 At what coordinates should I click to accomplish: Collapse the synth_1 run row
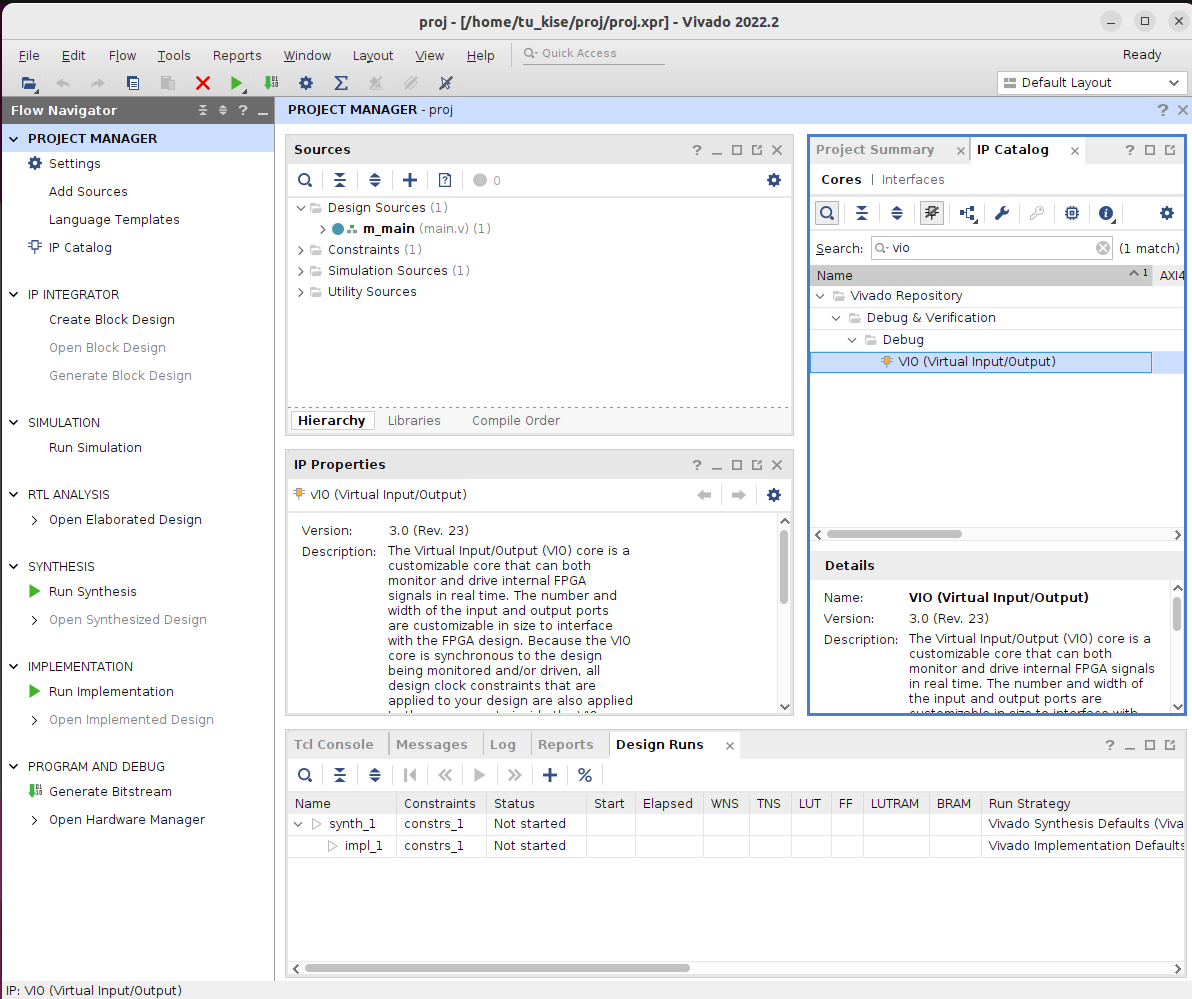298,824
